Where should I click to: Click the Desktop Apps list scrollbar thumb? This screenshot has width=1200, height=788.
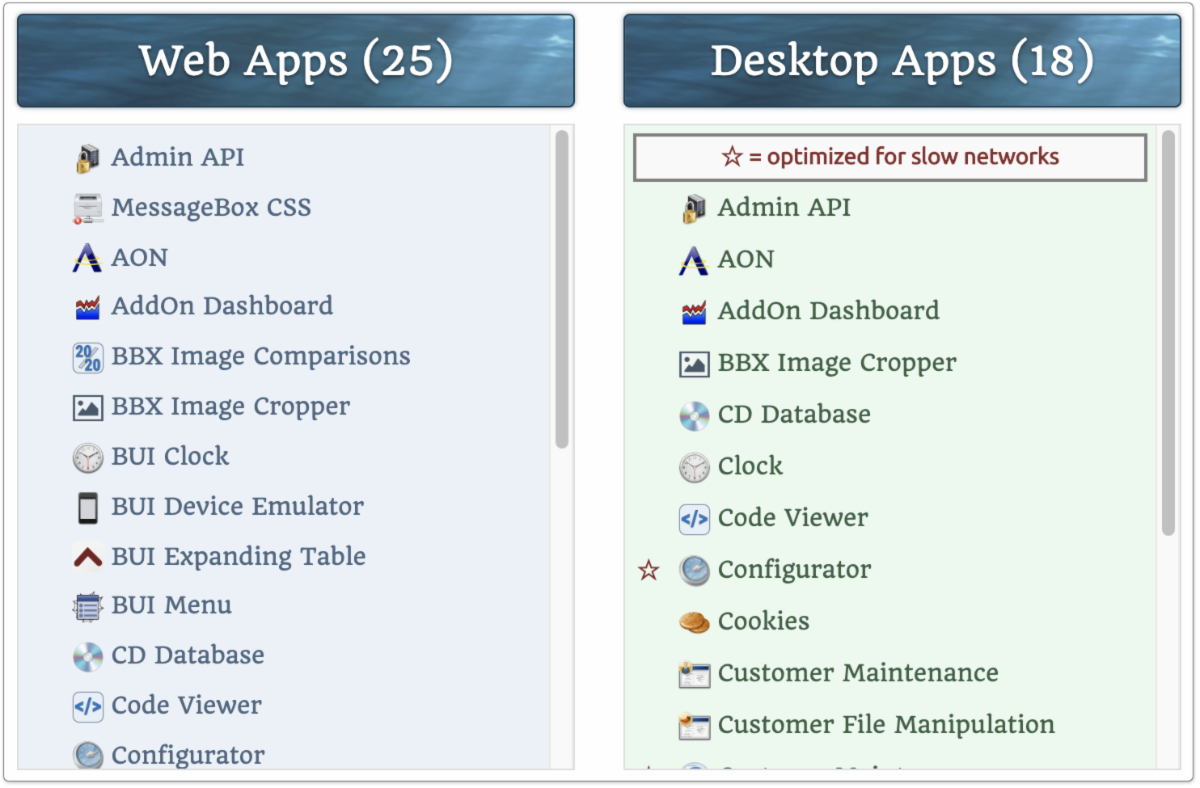[1168, 333]
